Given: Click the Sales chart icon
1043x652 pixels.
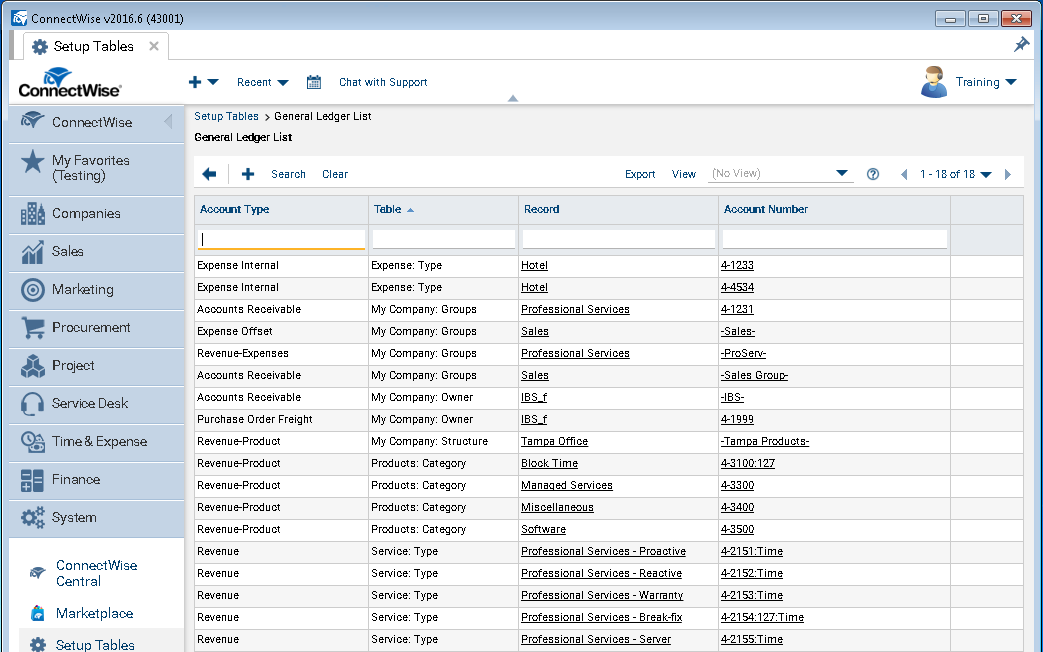Looking at the screenshot, I should [x=32, y=251].
